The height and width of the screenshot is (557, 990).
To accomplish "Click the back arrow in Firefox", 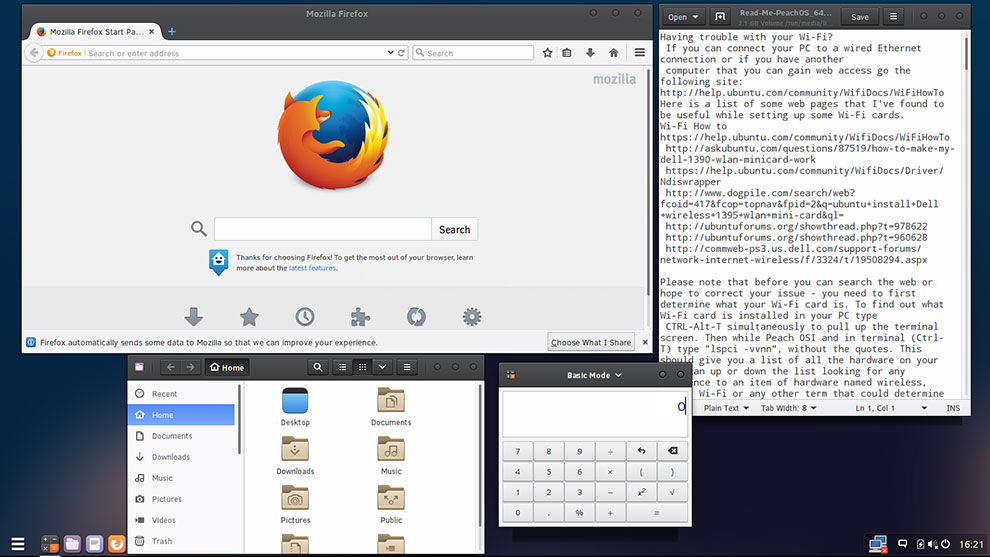I will point(34,53).
